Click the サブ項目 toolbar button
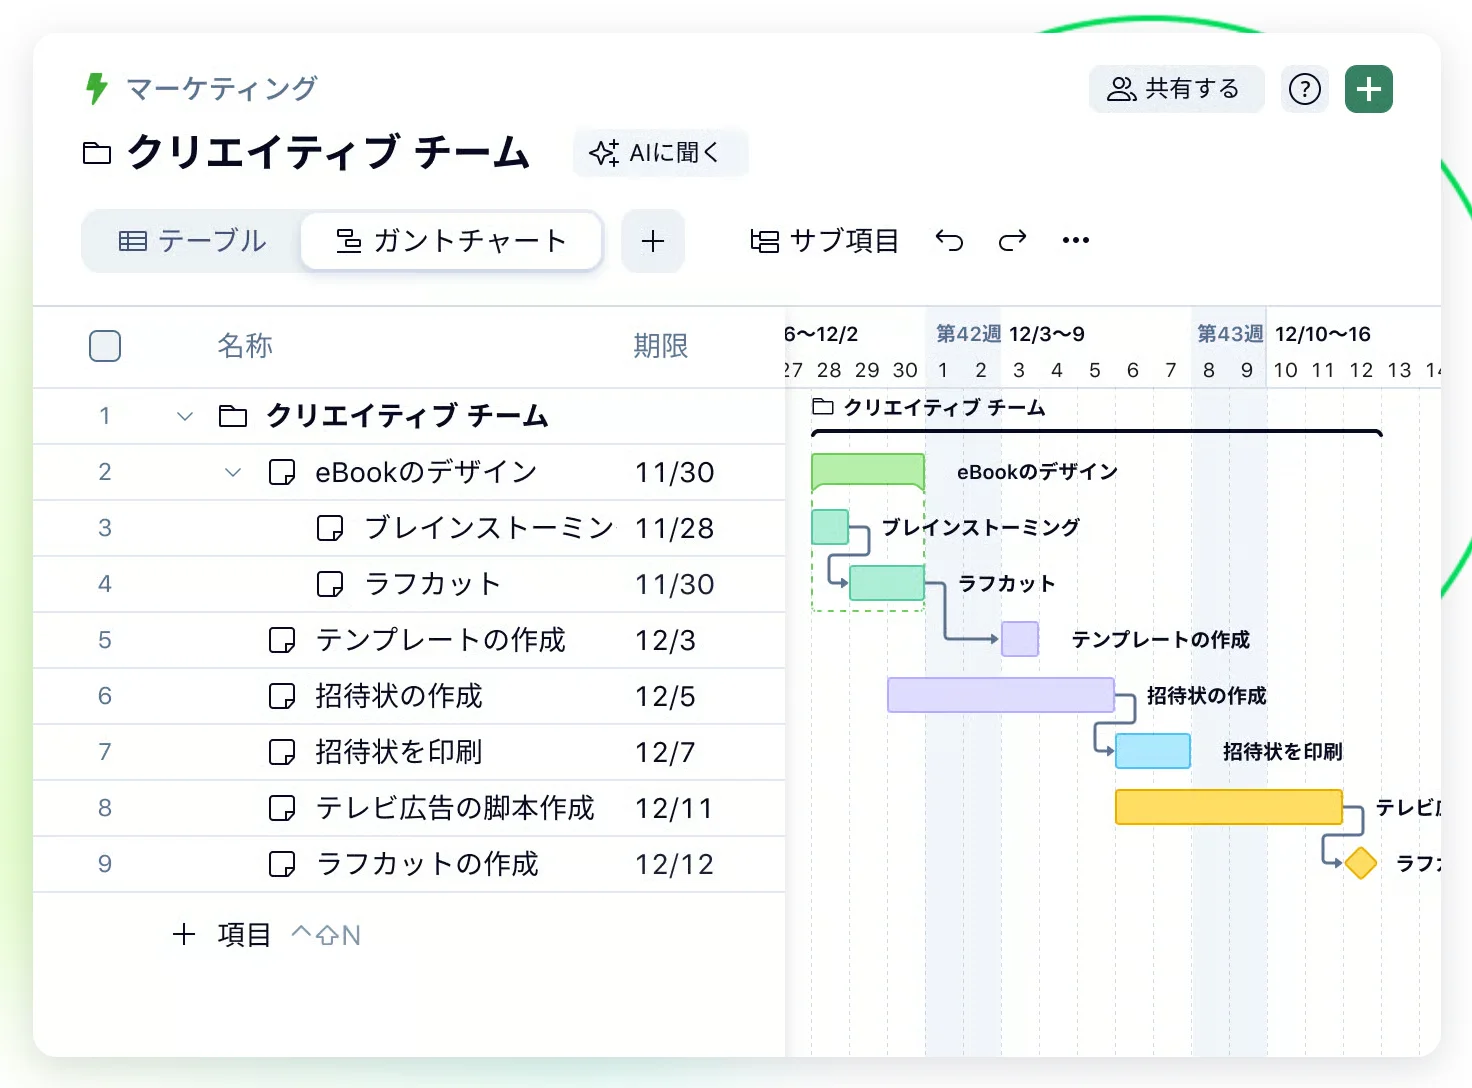This screenshot has height=1088, width=1472. coord(824,240)
